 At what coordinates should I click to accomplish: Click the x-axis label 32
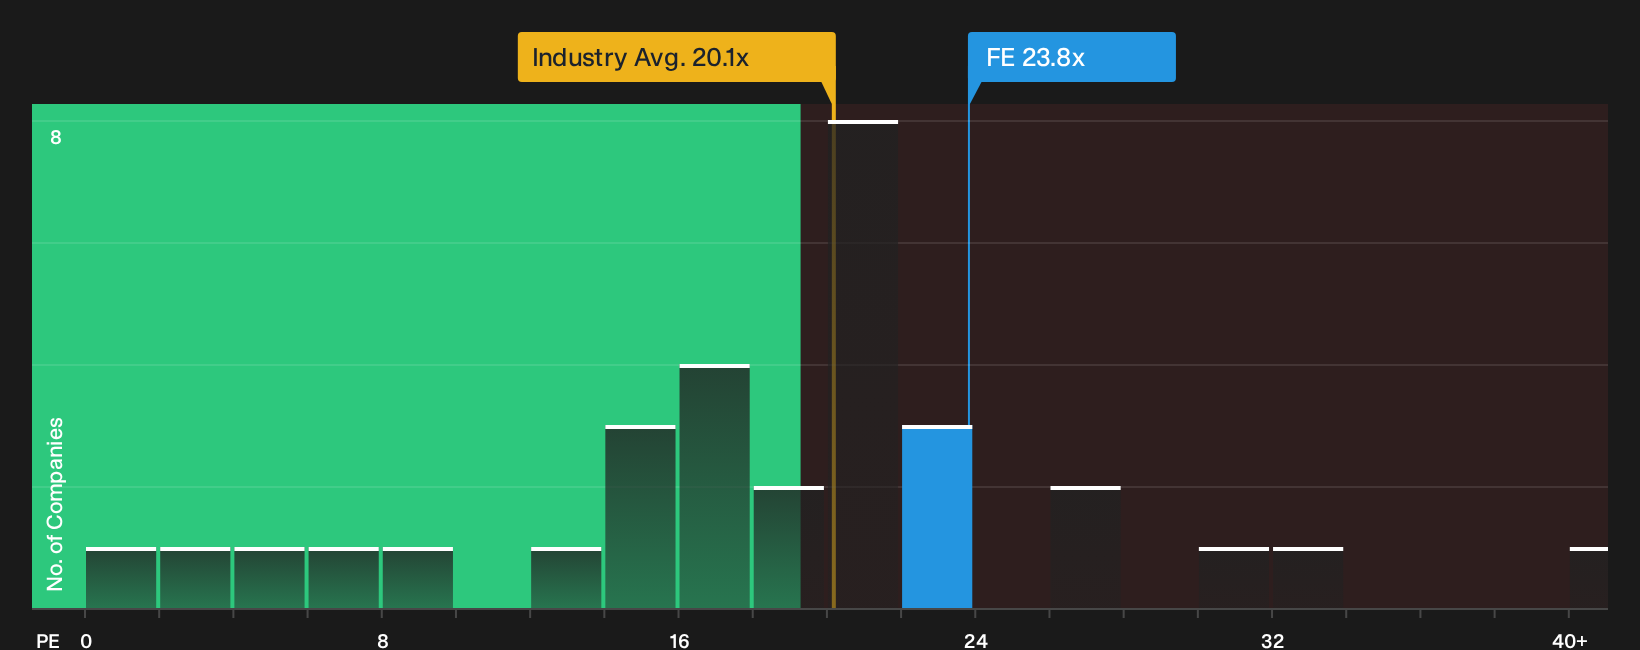coord(1272,640)
